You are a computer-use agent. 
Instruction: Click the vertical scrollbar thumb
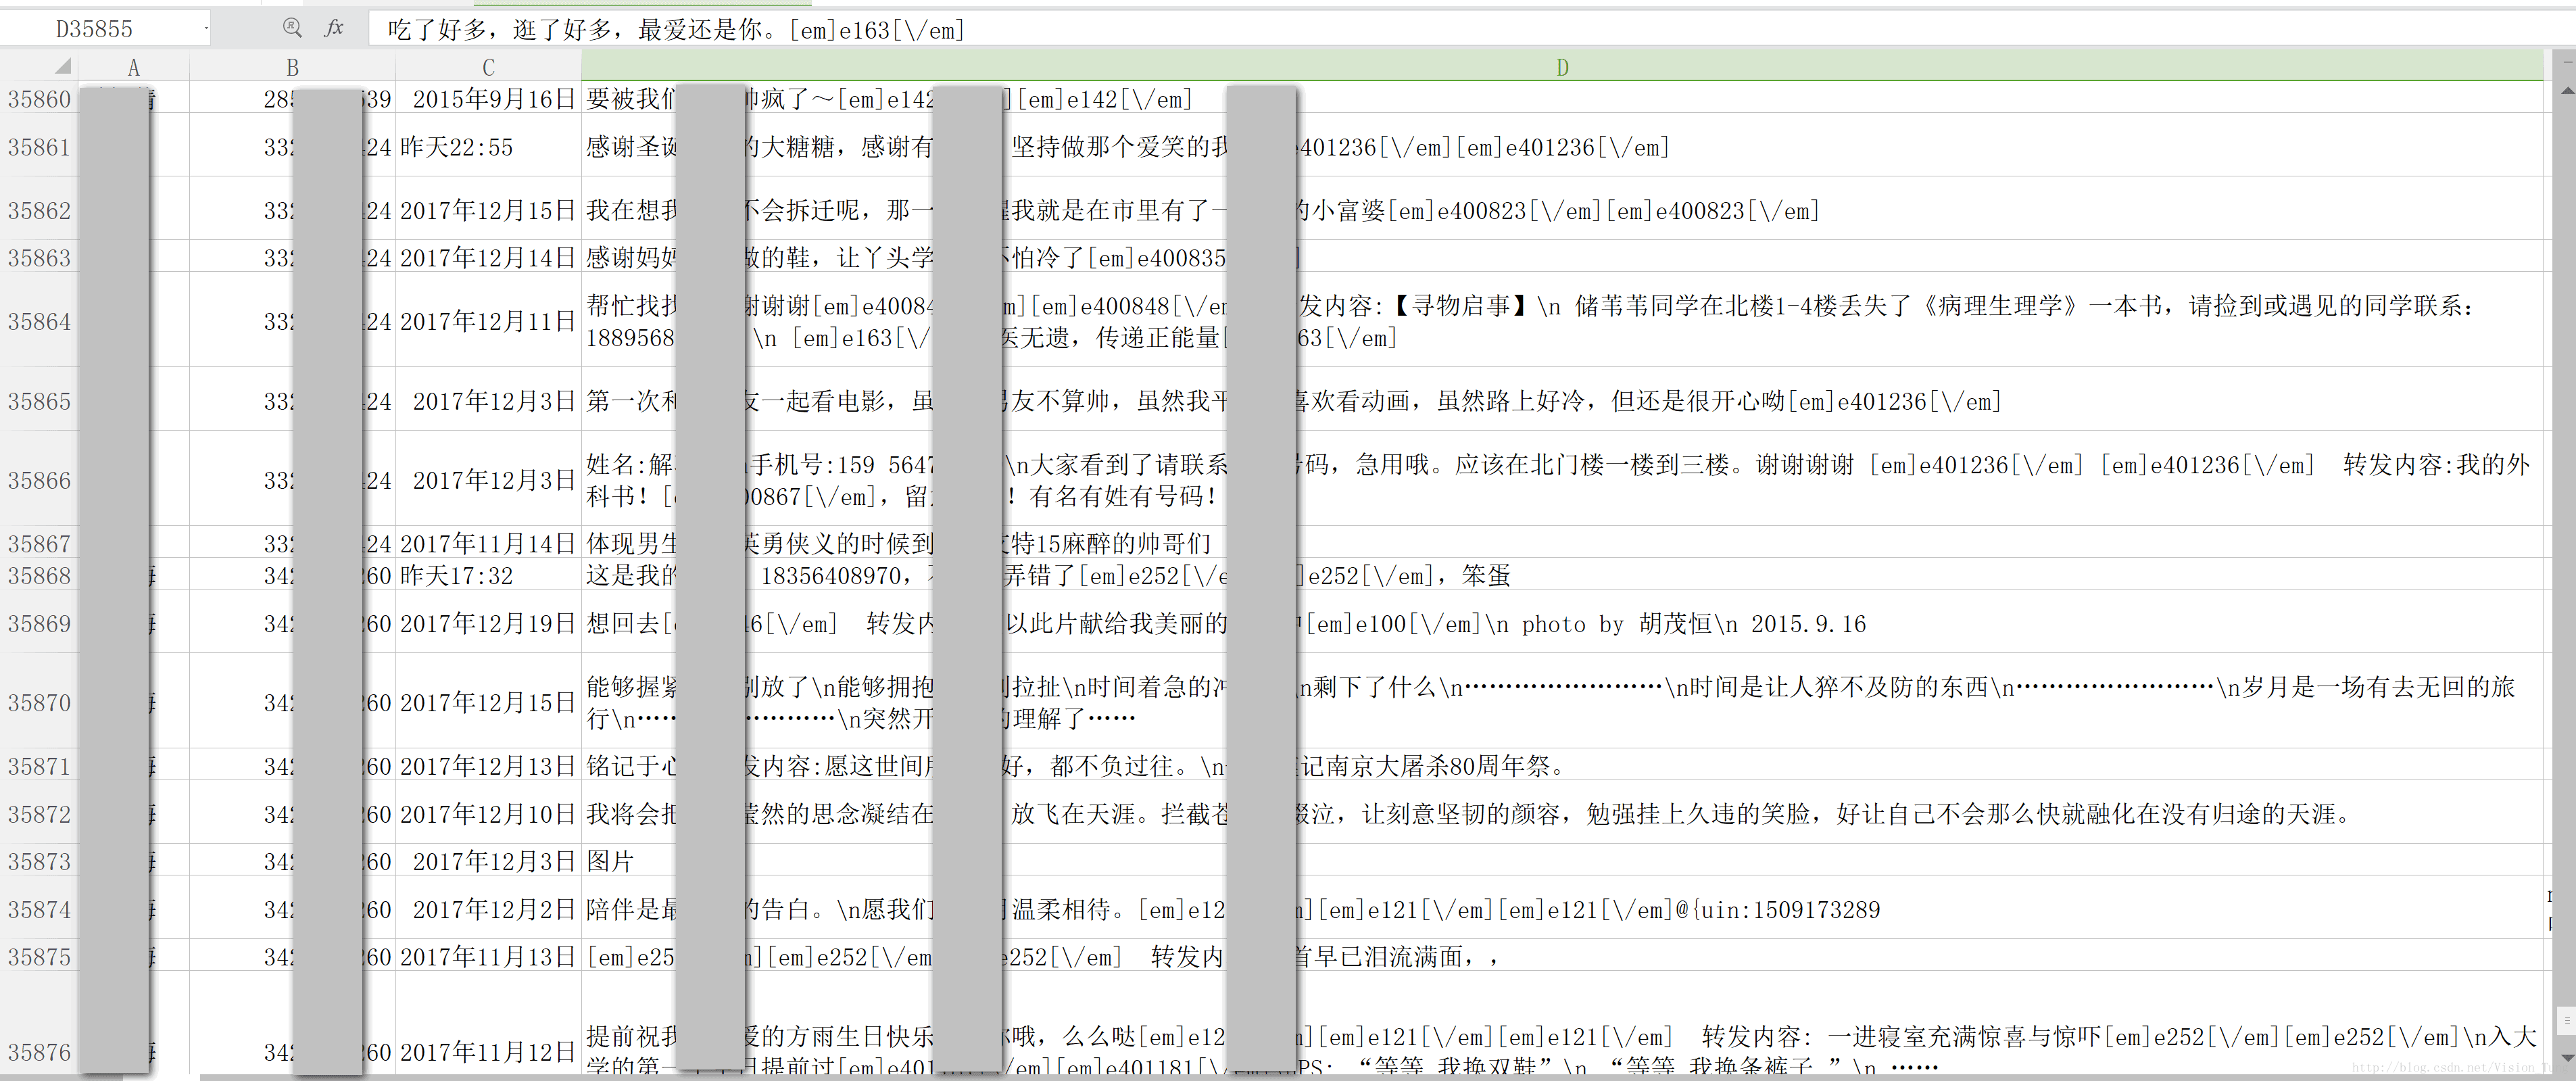tap(2566, 1021)
